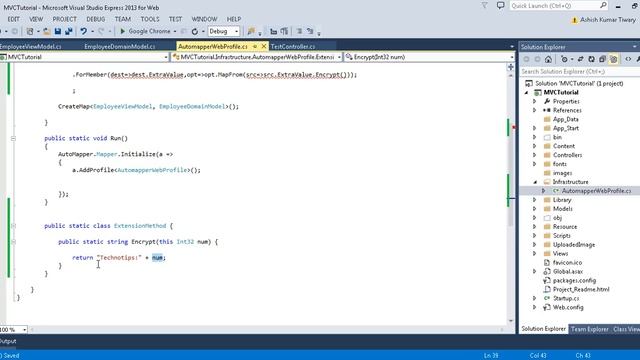
Task: Click Sync with Active Document icon
Action: [x=580, y=60]
